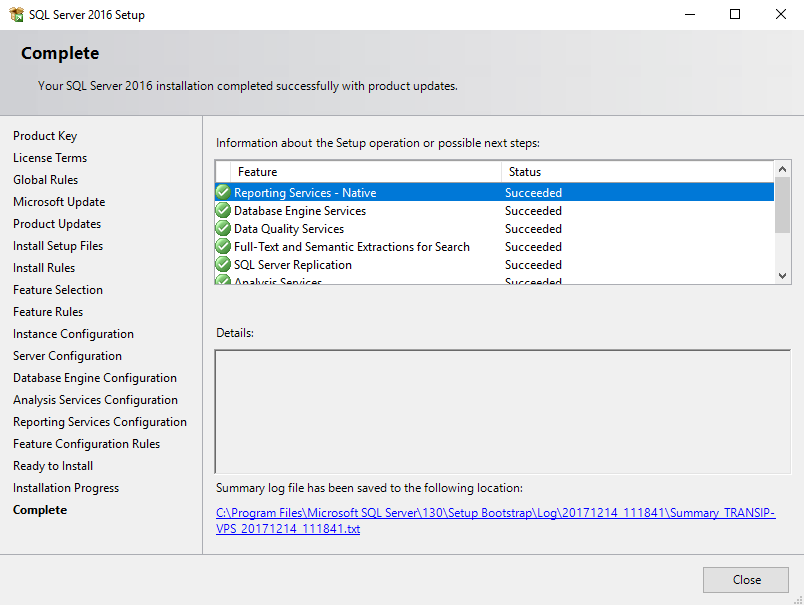Select the Database Engine Services row

click(x=494, y=210)
